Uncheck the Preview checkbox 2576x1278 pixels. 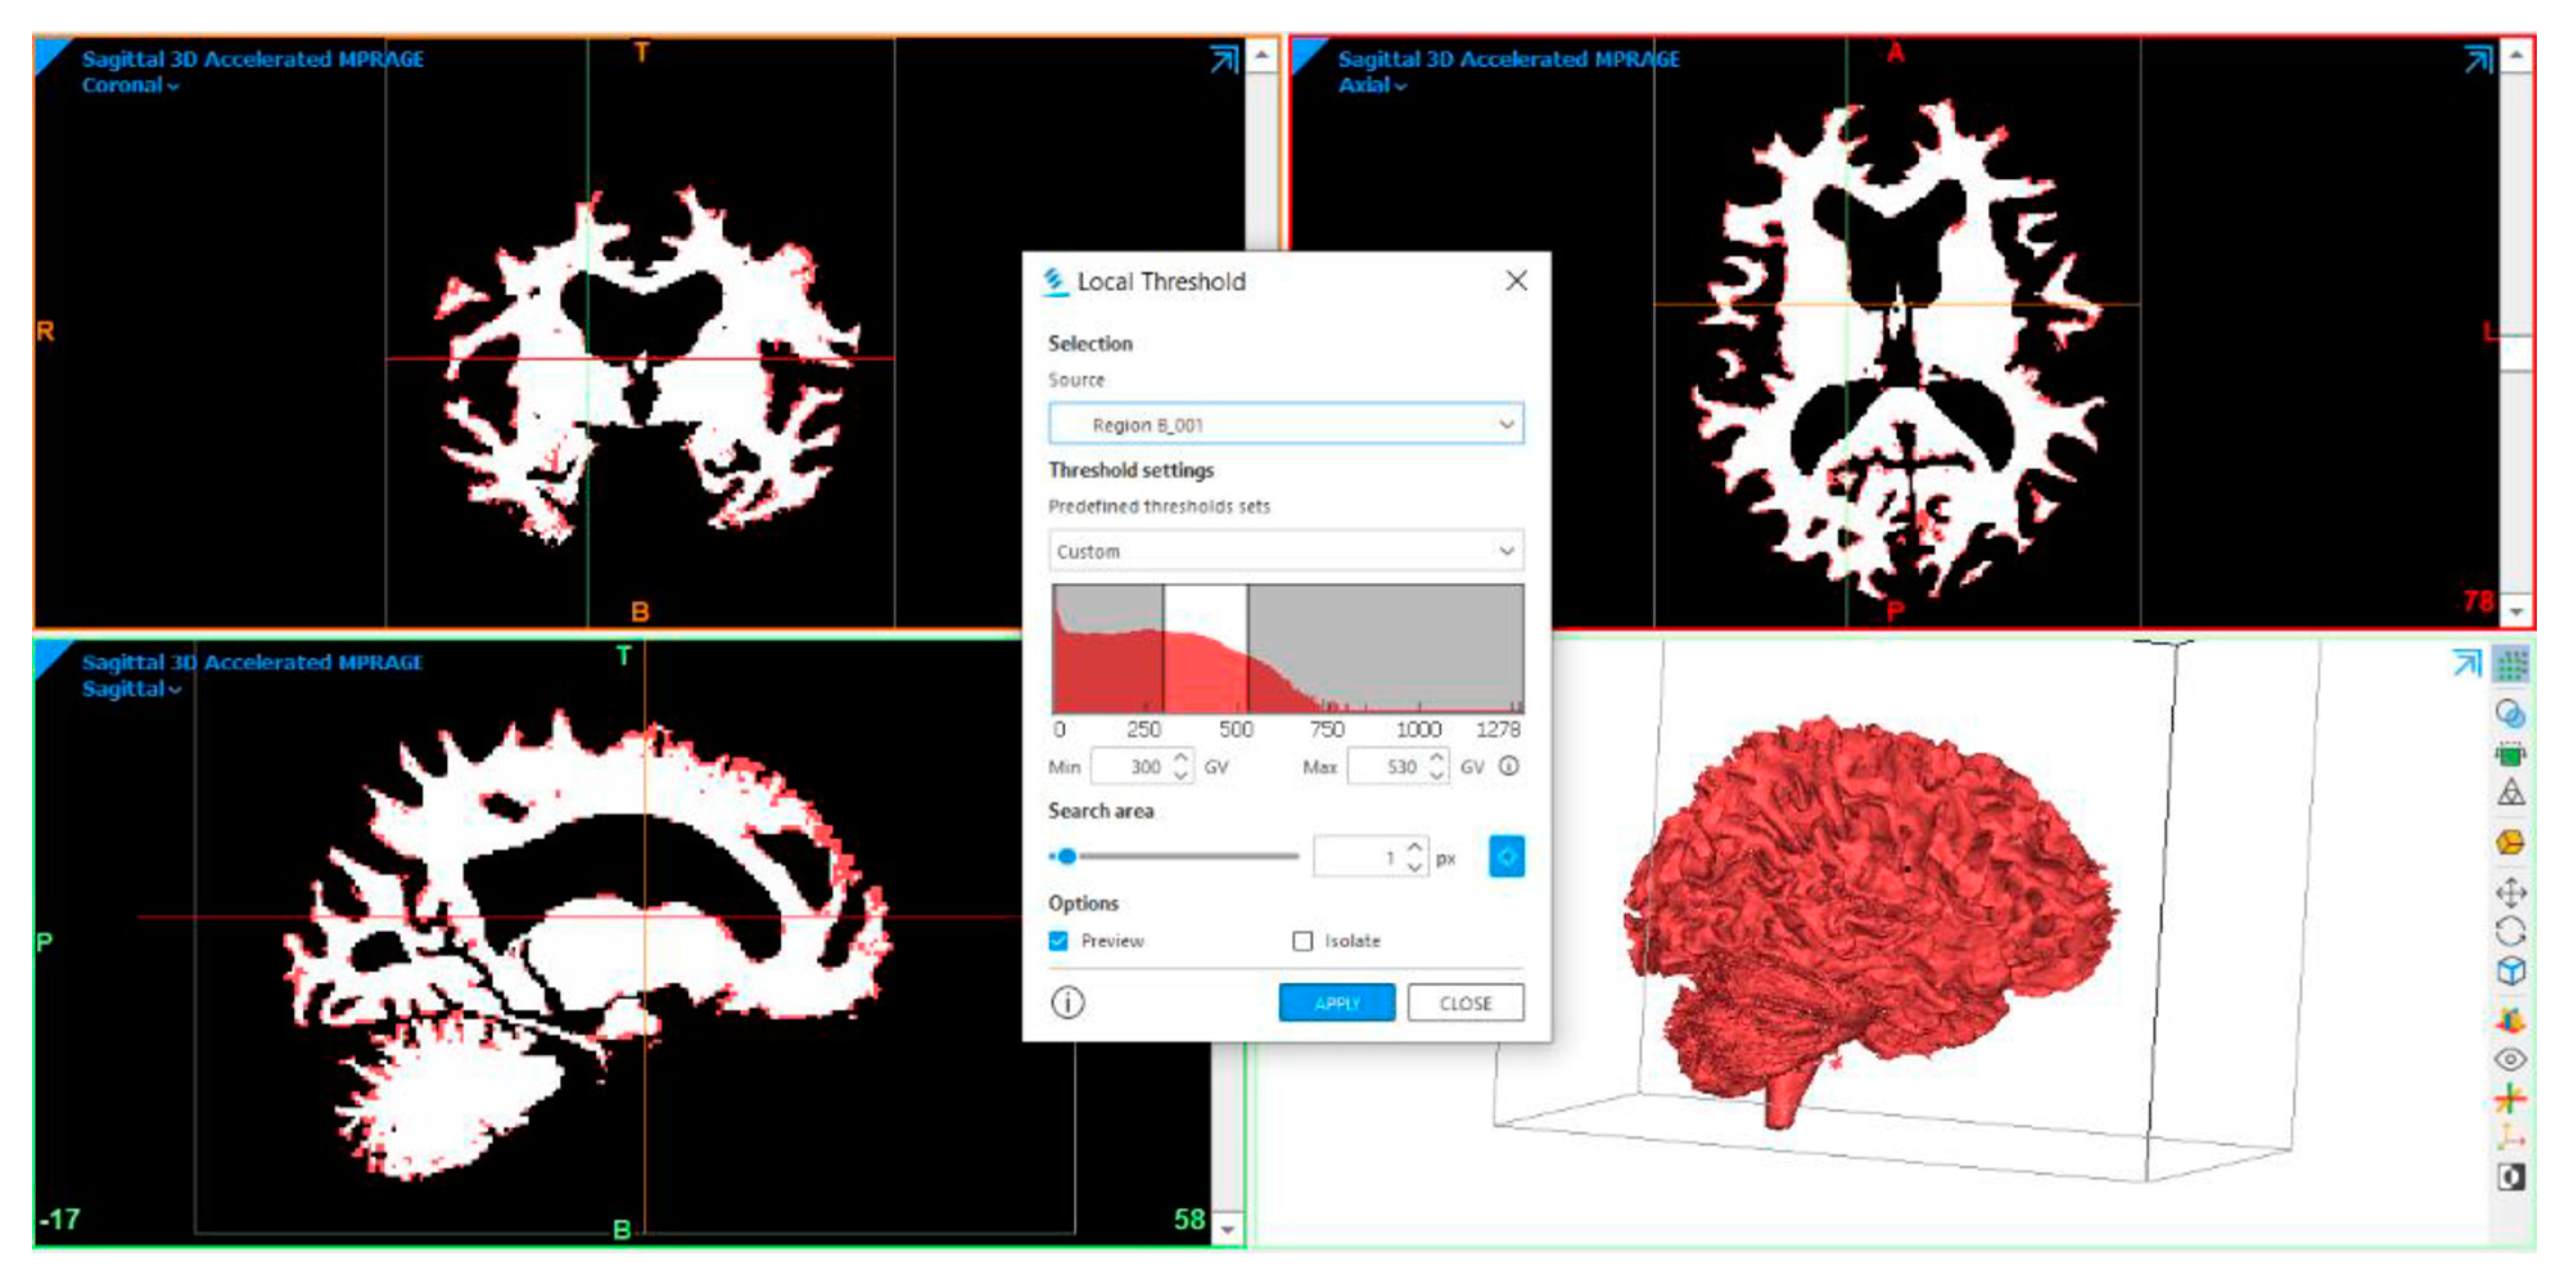pyautogui.click(x=1059, y=941)
